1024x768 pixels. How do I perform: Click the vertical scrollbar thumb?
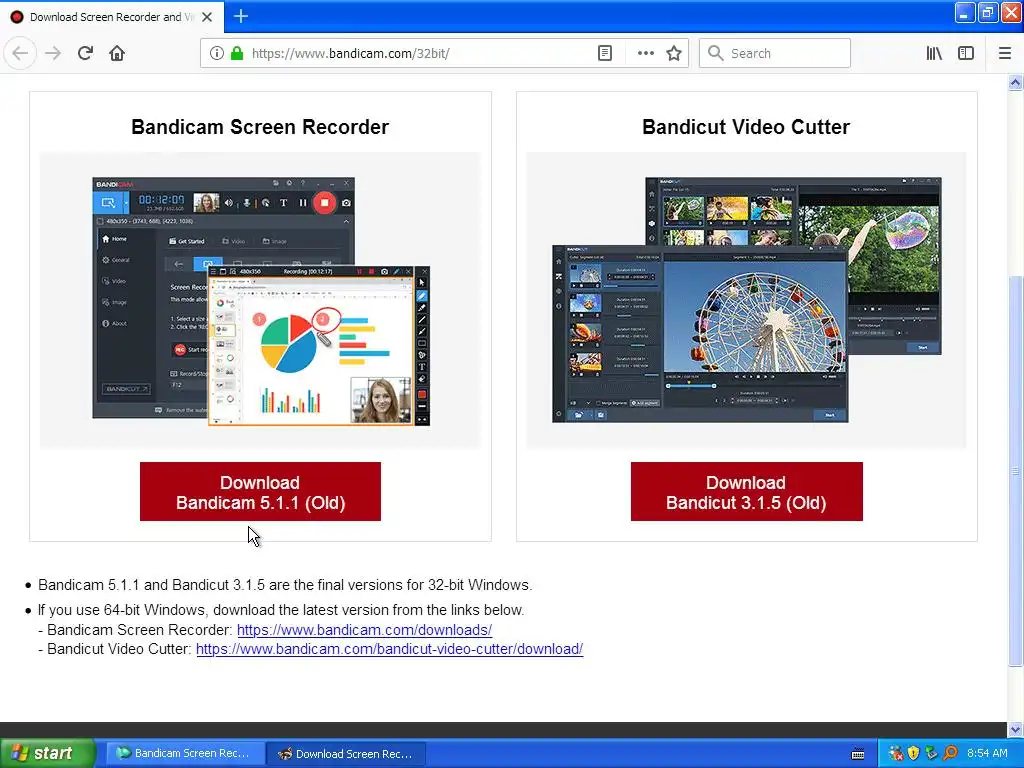coord(1015,470)
